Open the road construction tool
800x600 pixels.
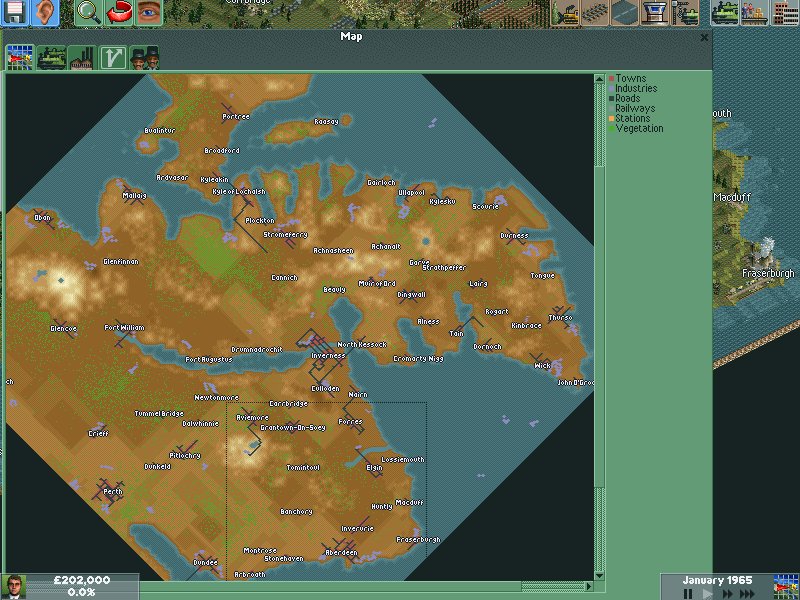point(625,12)
